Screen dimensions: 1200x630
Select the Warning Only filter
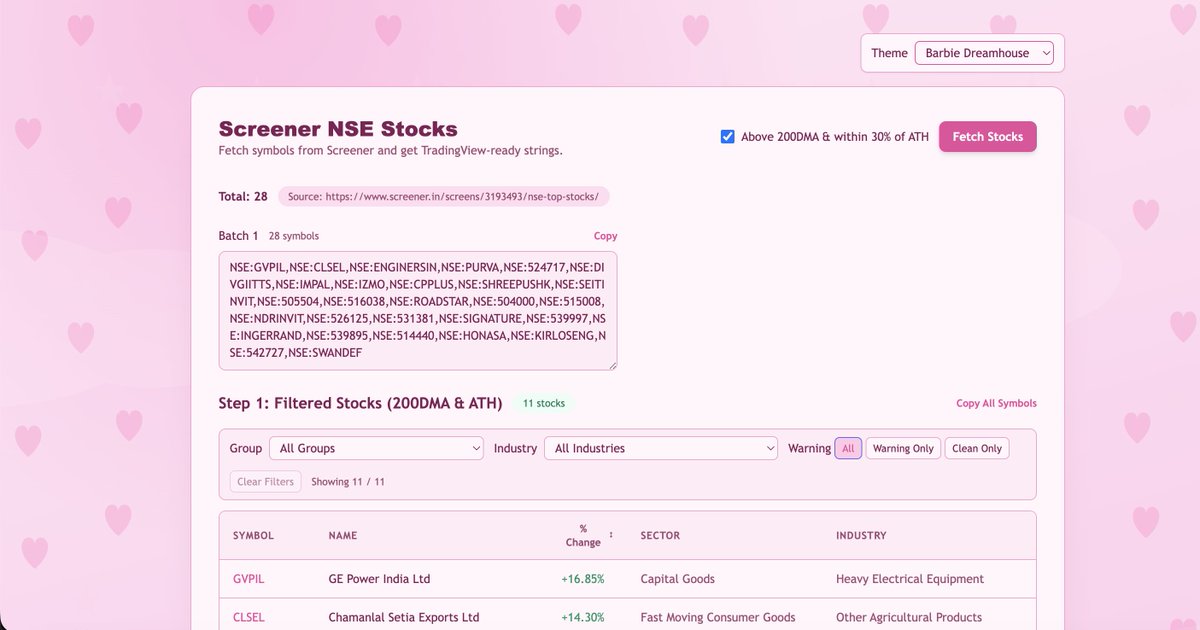903,449
